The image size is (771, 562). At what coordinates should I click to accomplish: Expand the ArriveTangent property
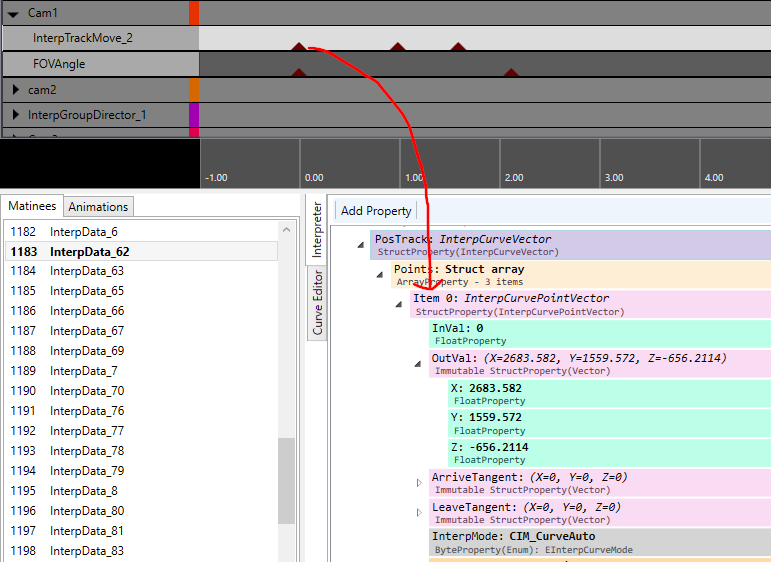point(419,483)
